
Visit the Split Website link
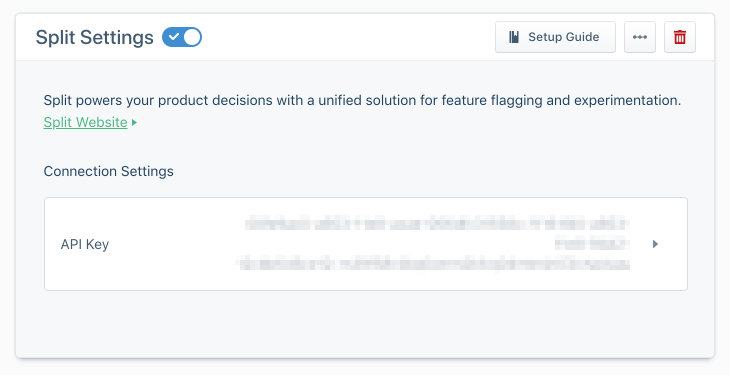[86, 122]
